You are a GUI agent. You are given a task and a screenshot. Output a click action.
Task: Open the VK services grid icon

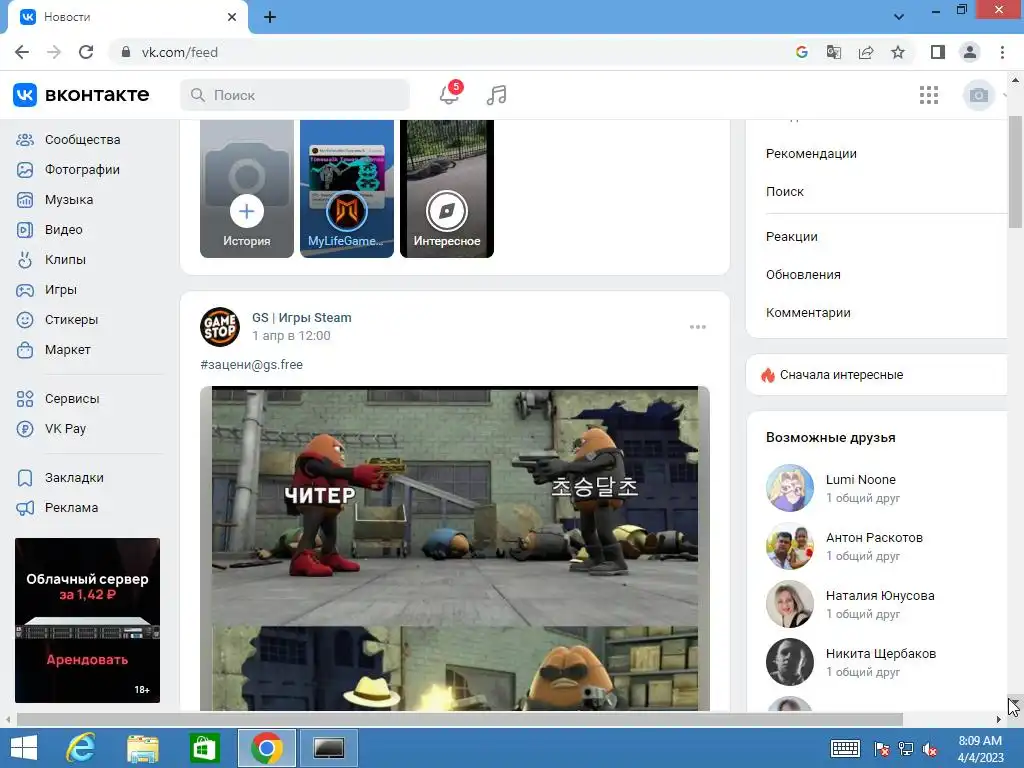coord(929,95)
